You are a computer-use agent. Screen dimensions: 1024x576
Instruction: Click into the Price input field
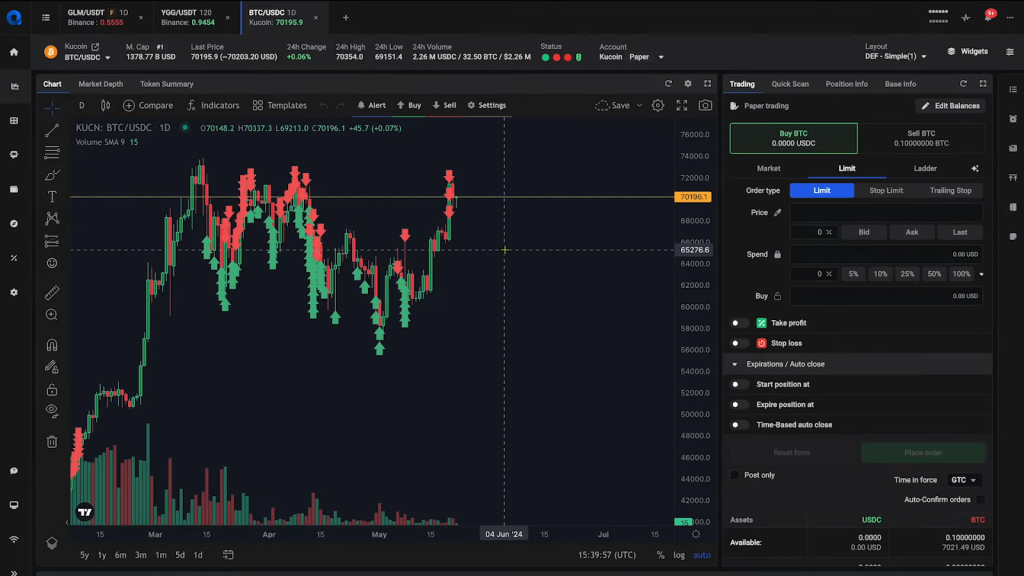pos(885,213)
